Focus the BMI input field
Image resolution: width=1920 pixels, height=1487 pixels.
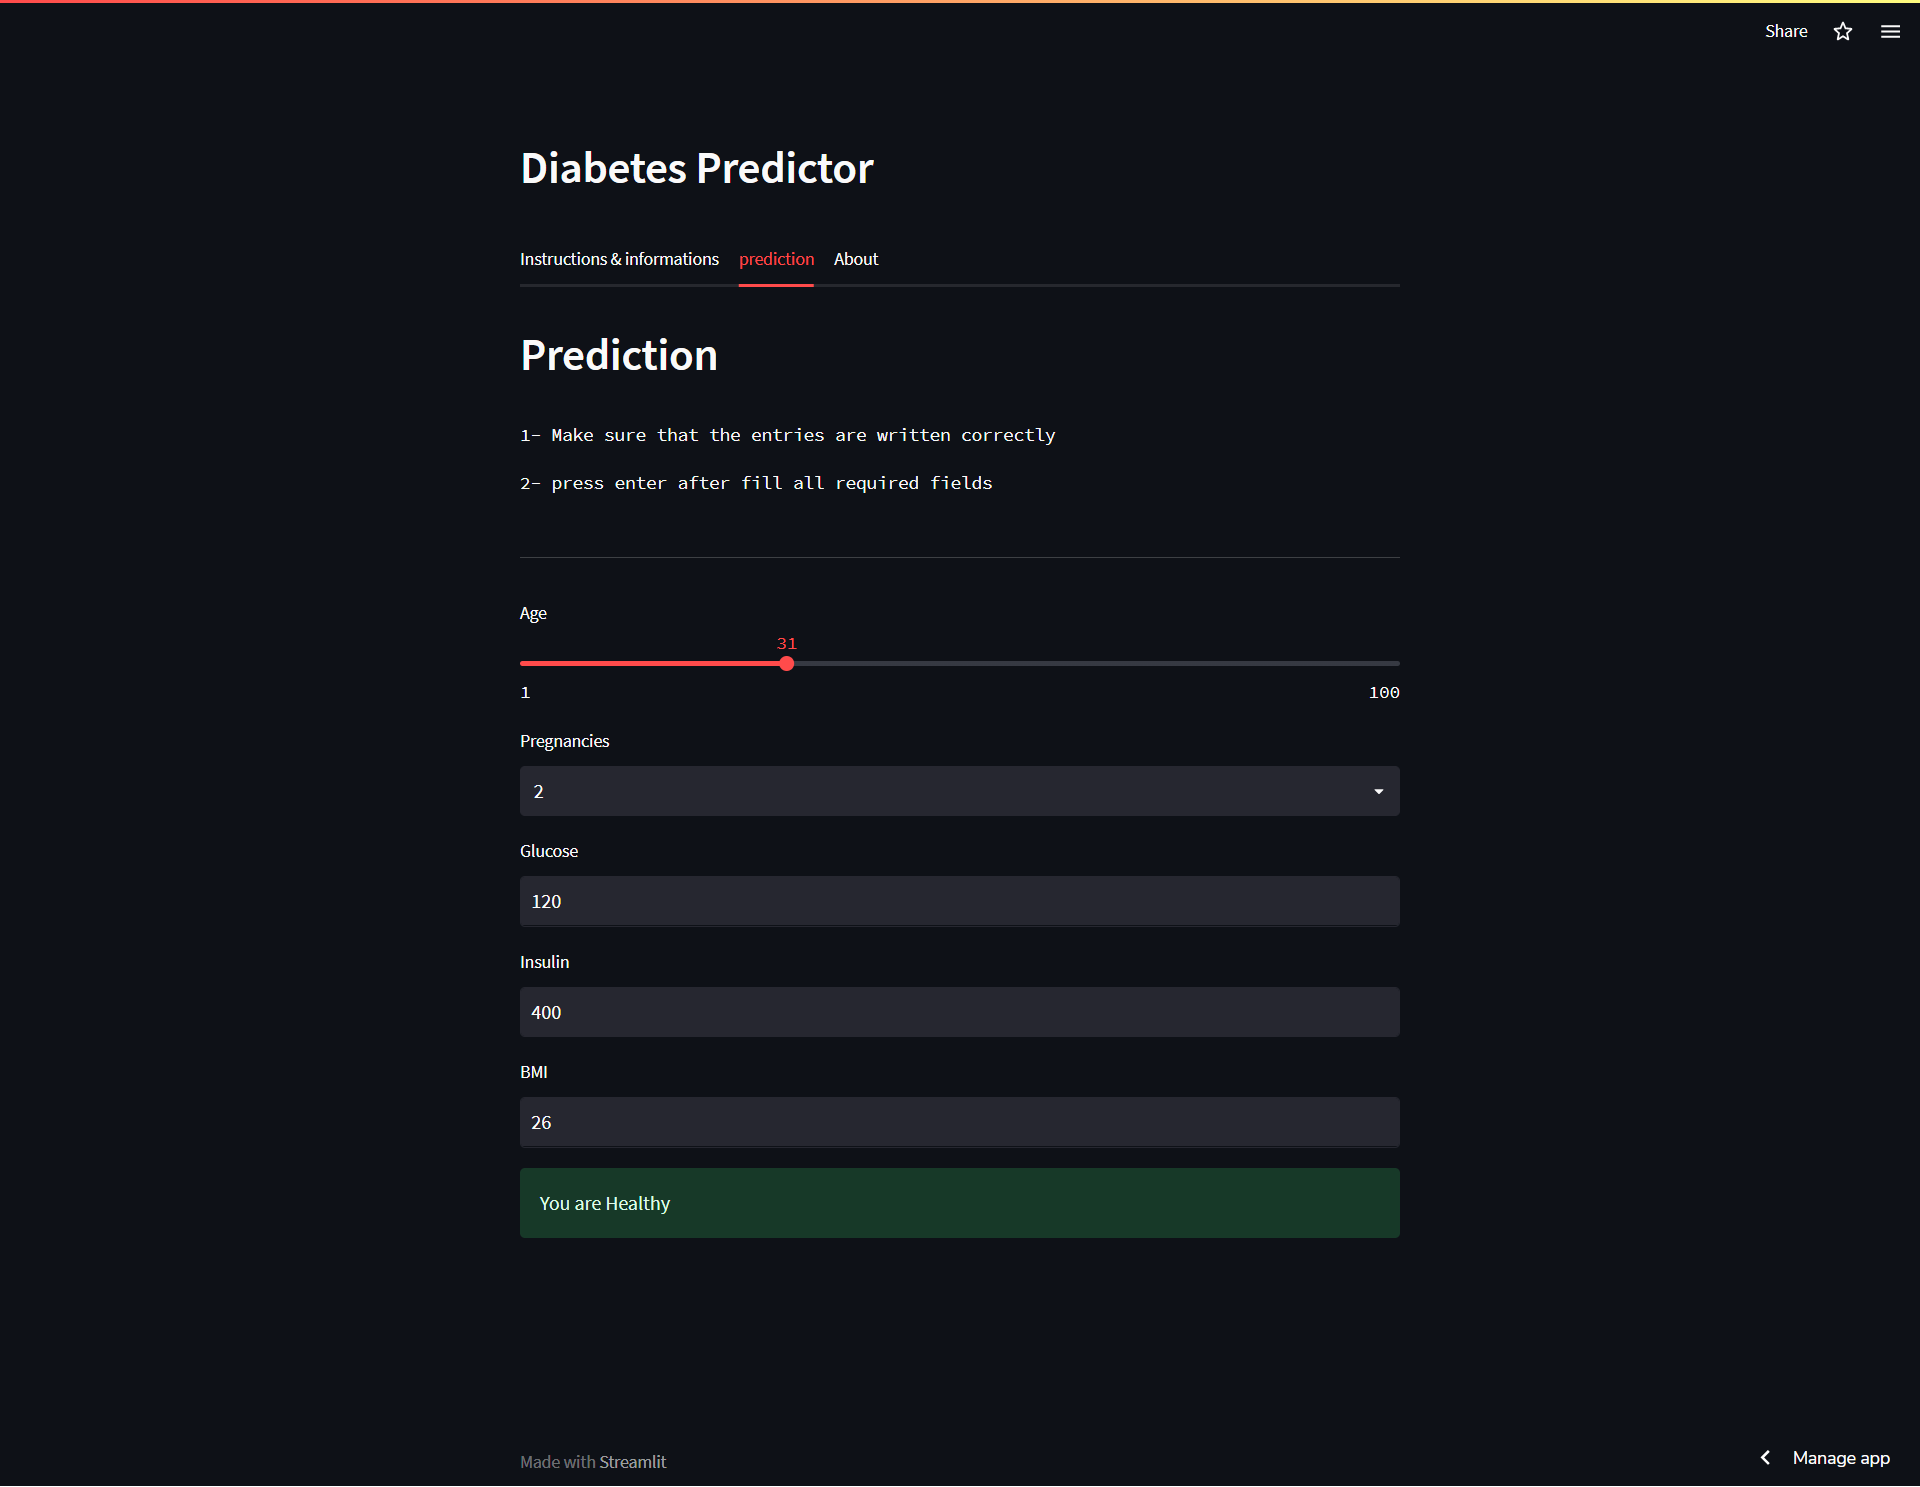[x=960, y=1123]
